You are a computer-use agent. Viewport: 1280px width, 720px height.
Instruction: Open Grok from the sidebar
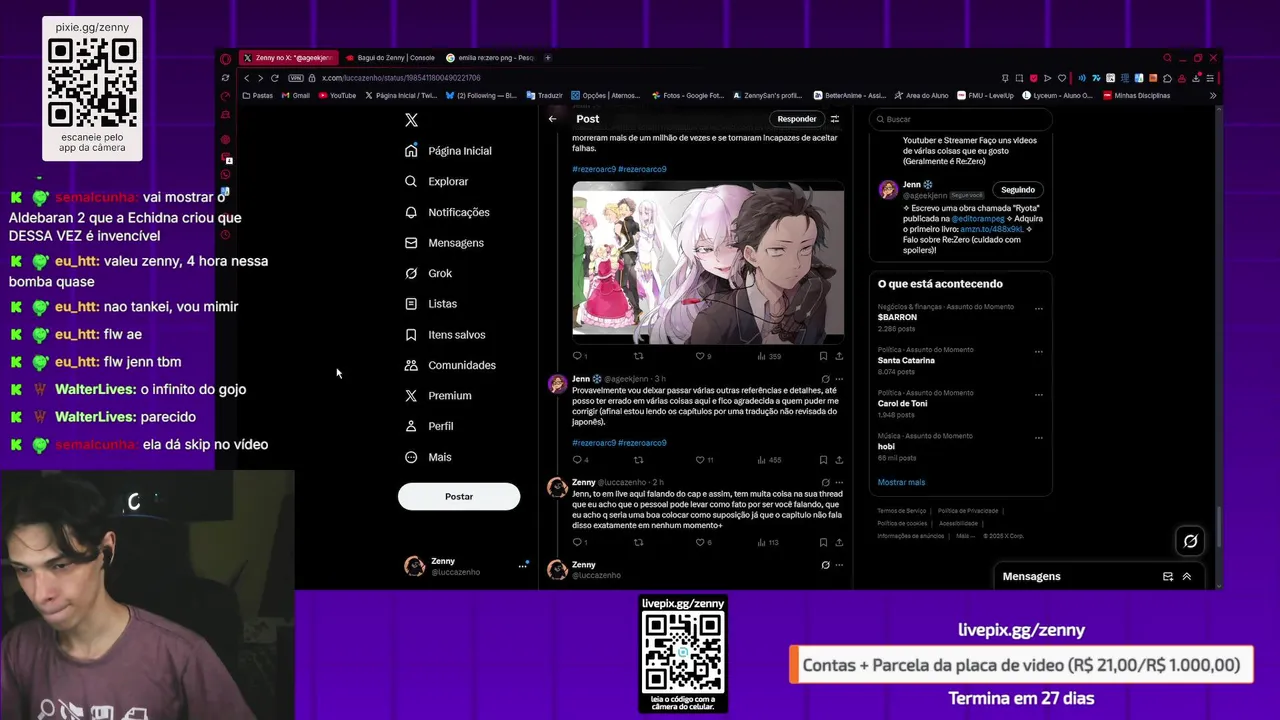428,273
